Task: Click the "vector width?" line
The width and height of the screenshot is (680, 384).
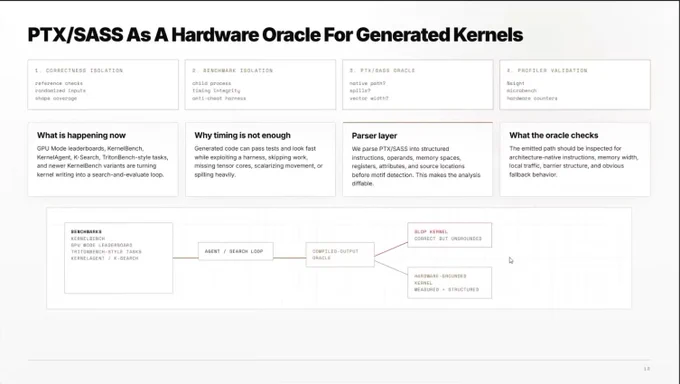Action: pos(369,98)
